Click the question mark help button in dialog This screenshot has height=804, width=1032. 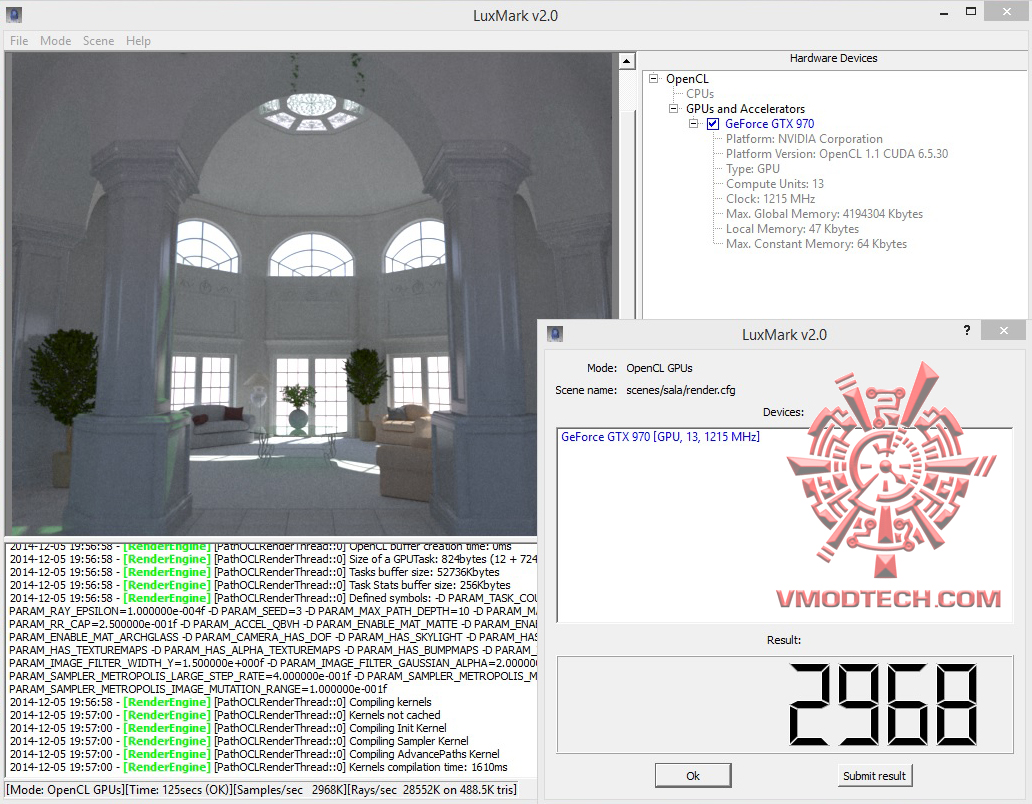[967, 330]
